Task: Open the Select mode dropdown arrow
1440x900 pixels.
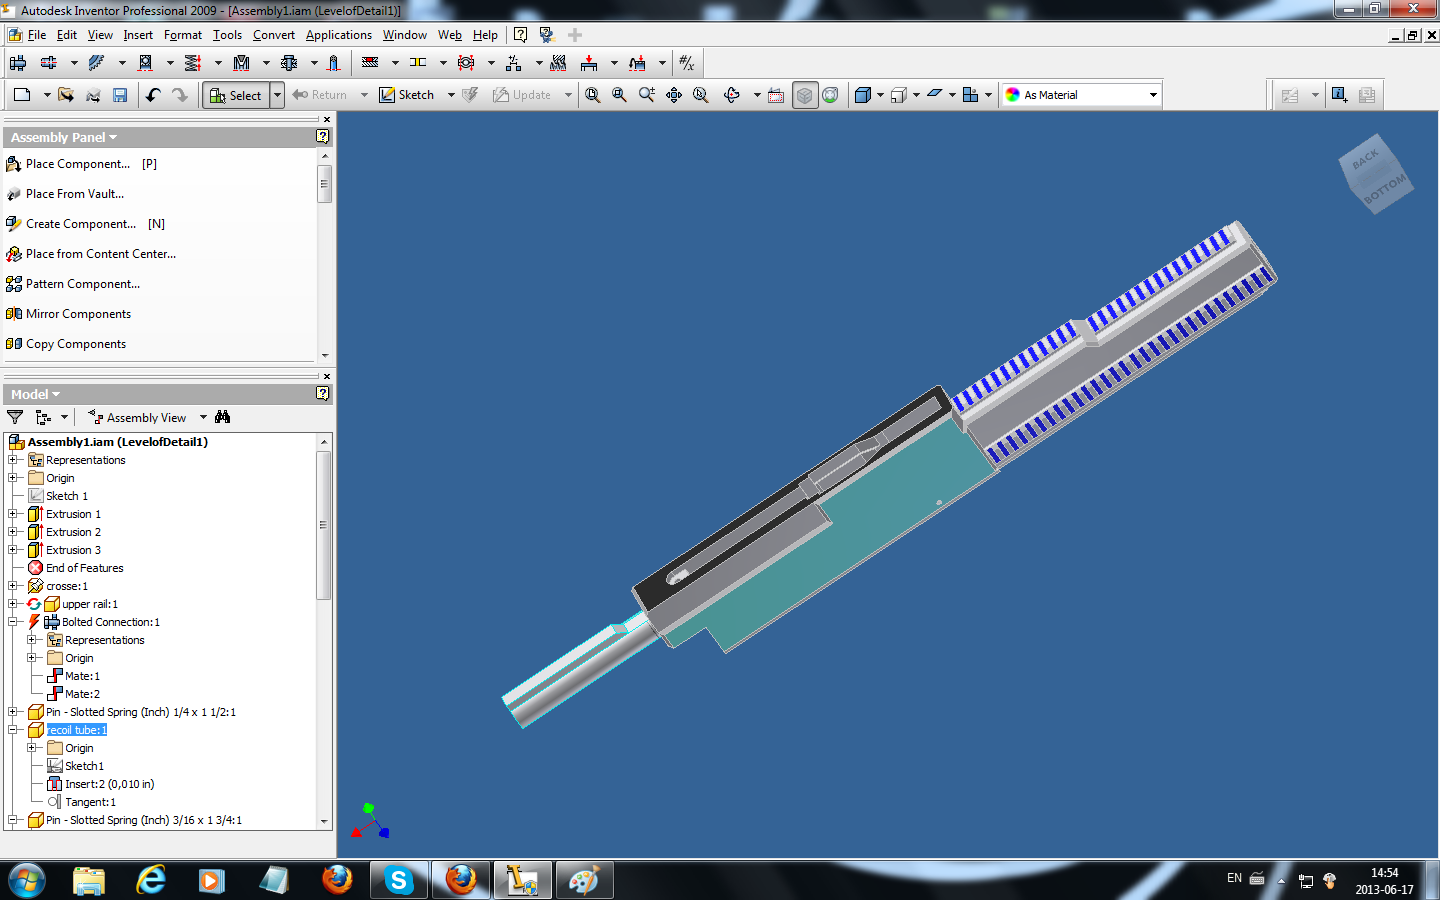Action: (278, 95)
